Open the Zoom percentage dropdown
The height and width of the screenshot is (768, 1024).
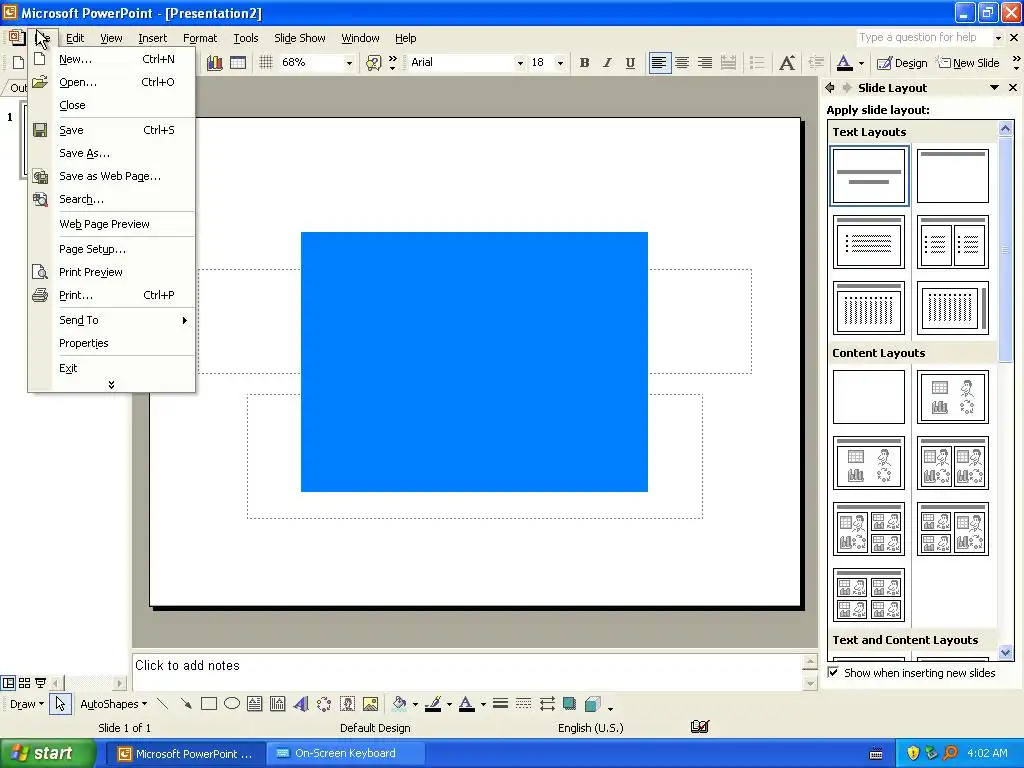(349, 63)
